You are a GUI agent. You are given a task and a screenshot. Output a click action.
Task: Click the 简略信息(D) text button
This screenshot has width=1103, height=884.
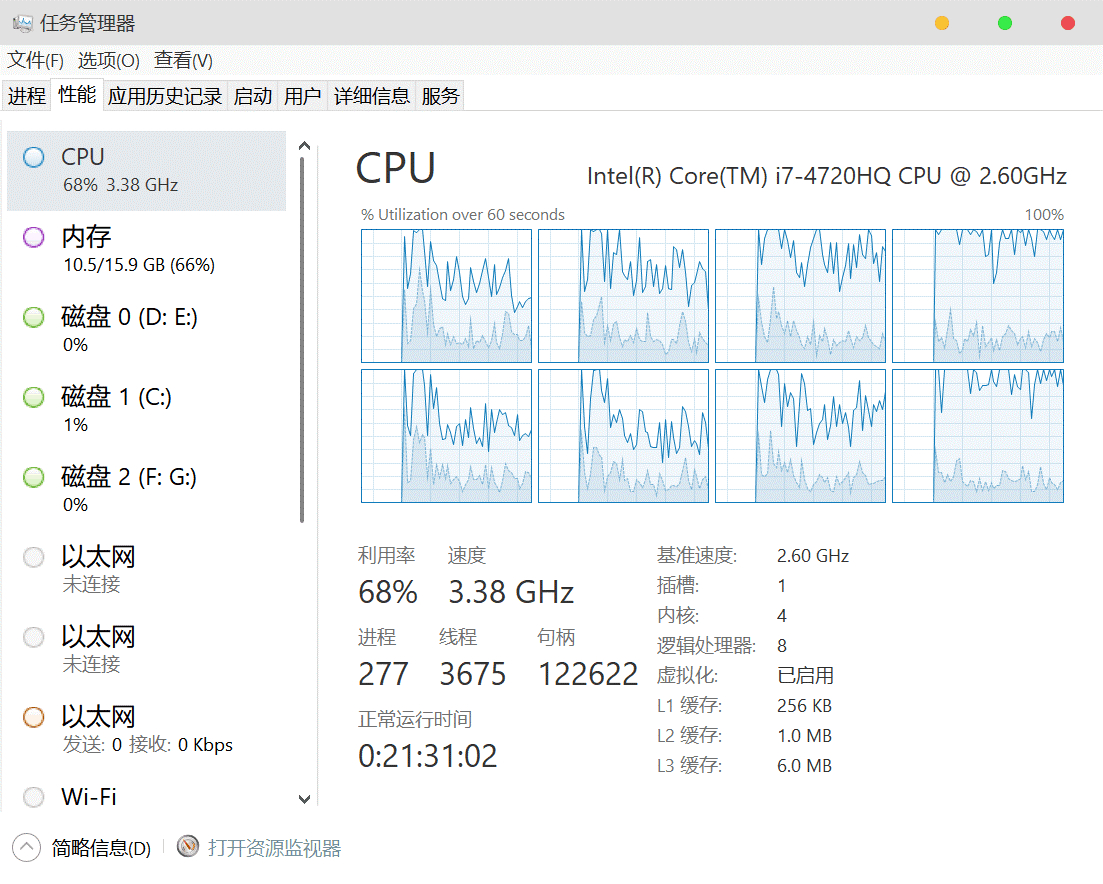pyautogui.click(x=101, y=849)
